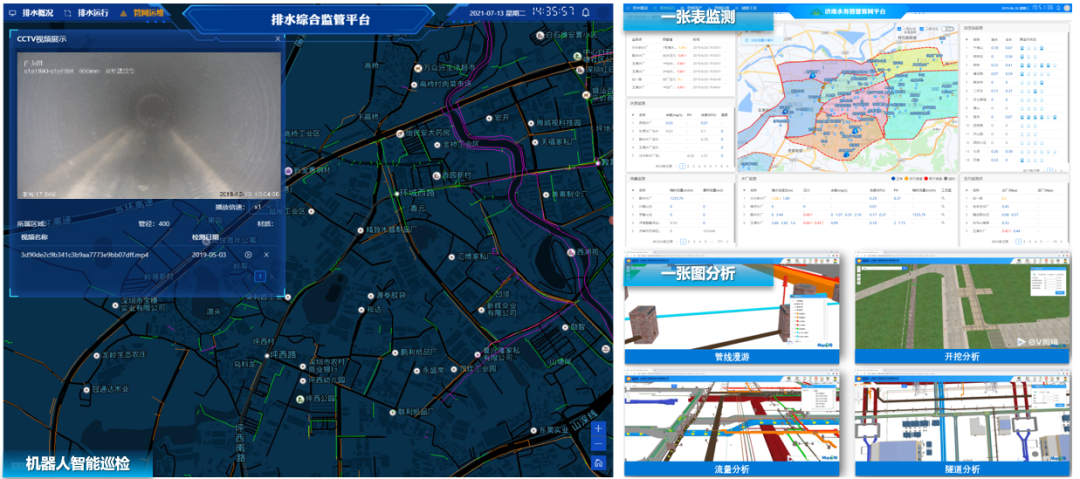Click the 坪西公园 green map marker
This screenshot has height=479, width=1080.
pyautogui.click(x=300, y=398)
